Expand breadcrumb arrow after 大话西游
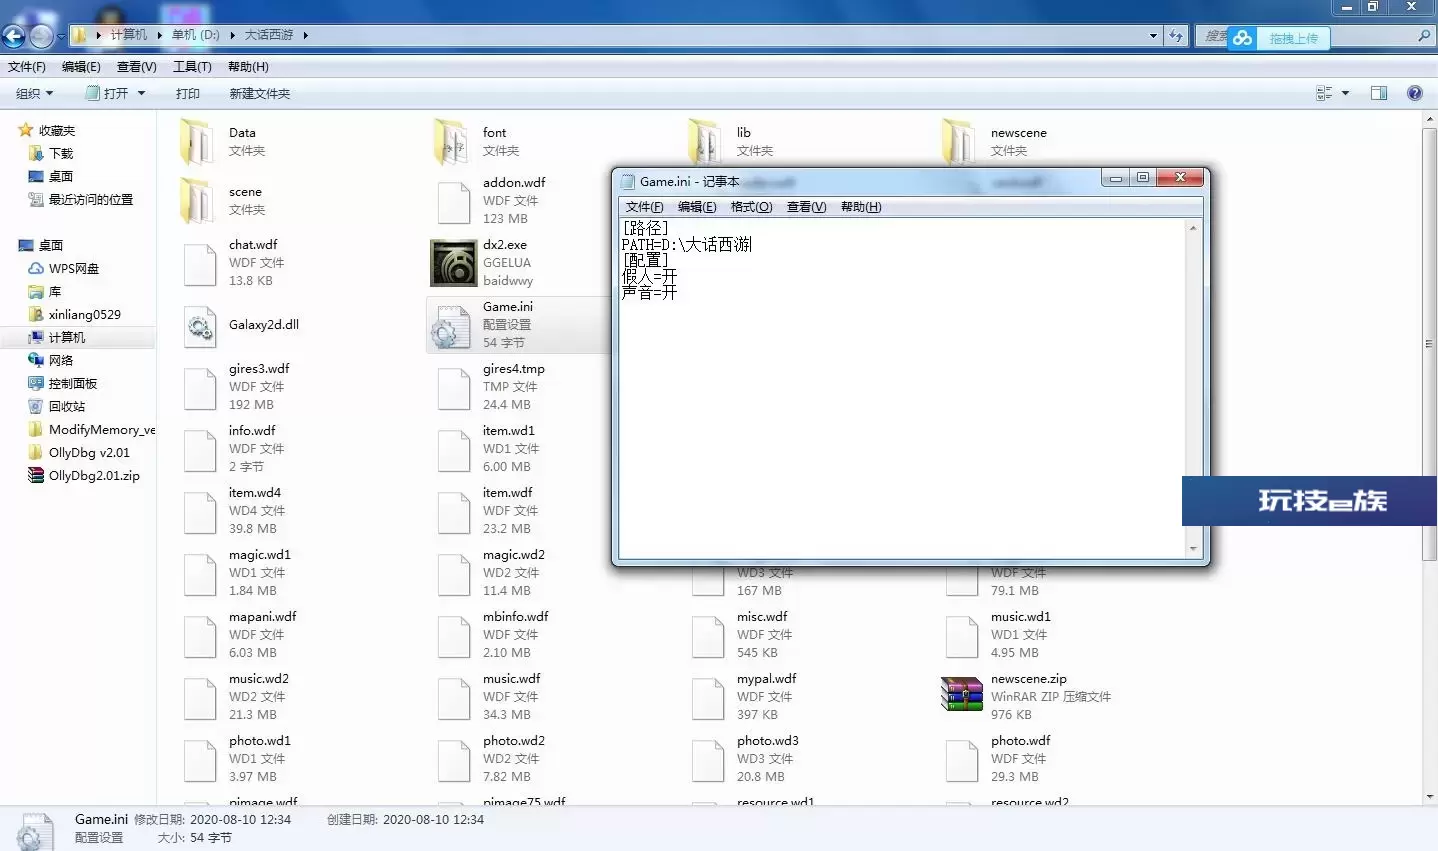This screenshot has width=1438, height=851. (305, 35)
